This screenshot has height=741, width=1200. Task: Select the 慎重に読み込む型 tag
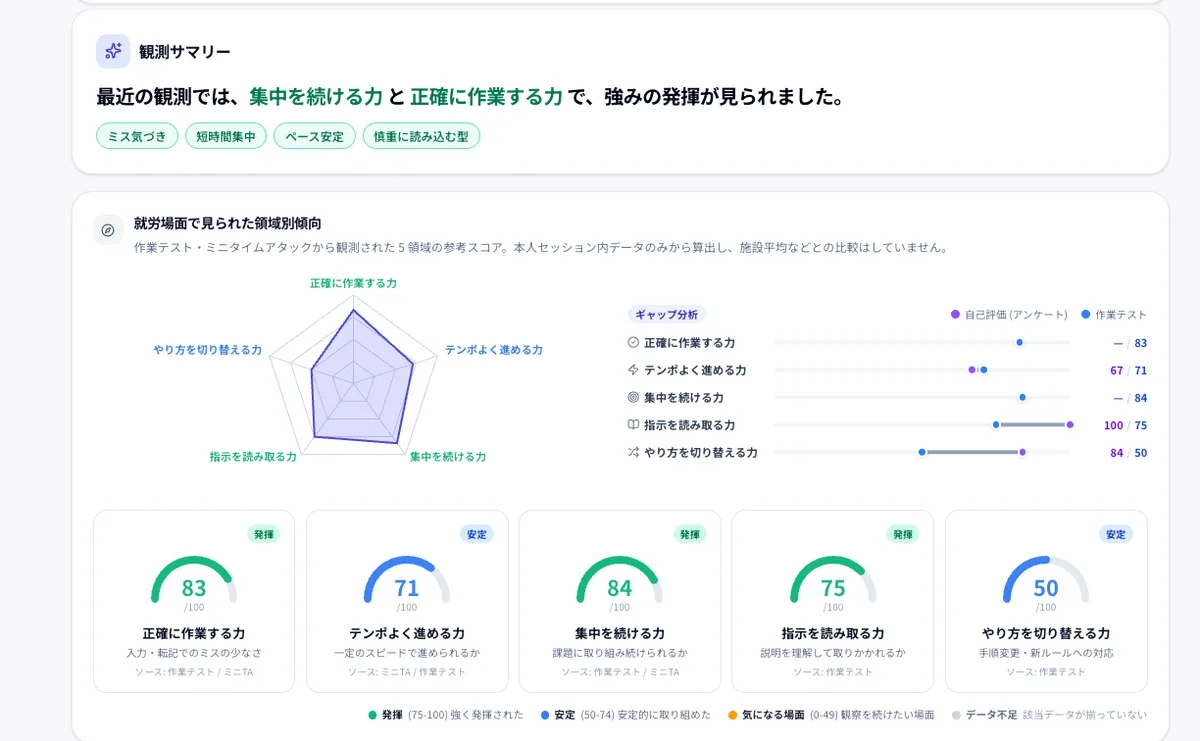421,136
